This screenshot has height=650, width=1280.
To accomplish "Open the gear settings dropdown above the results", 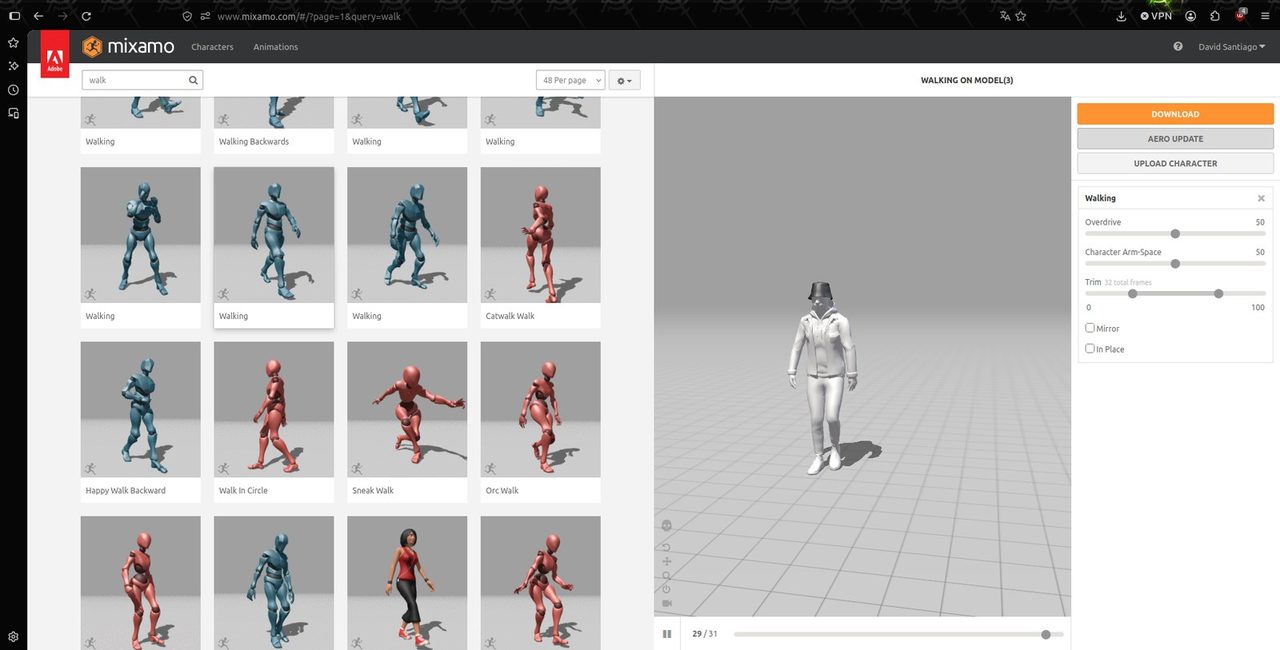I will coord(624,80).
